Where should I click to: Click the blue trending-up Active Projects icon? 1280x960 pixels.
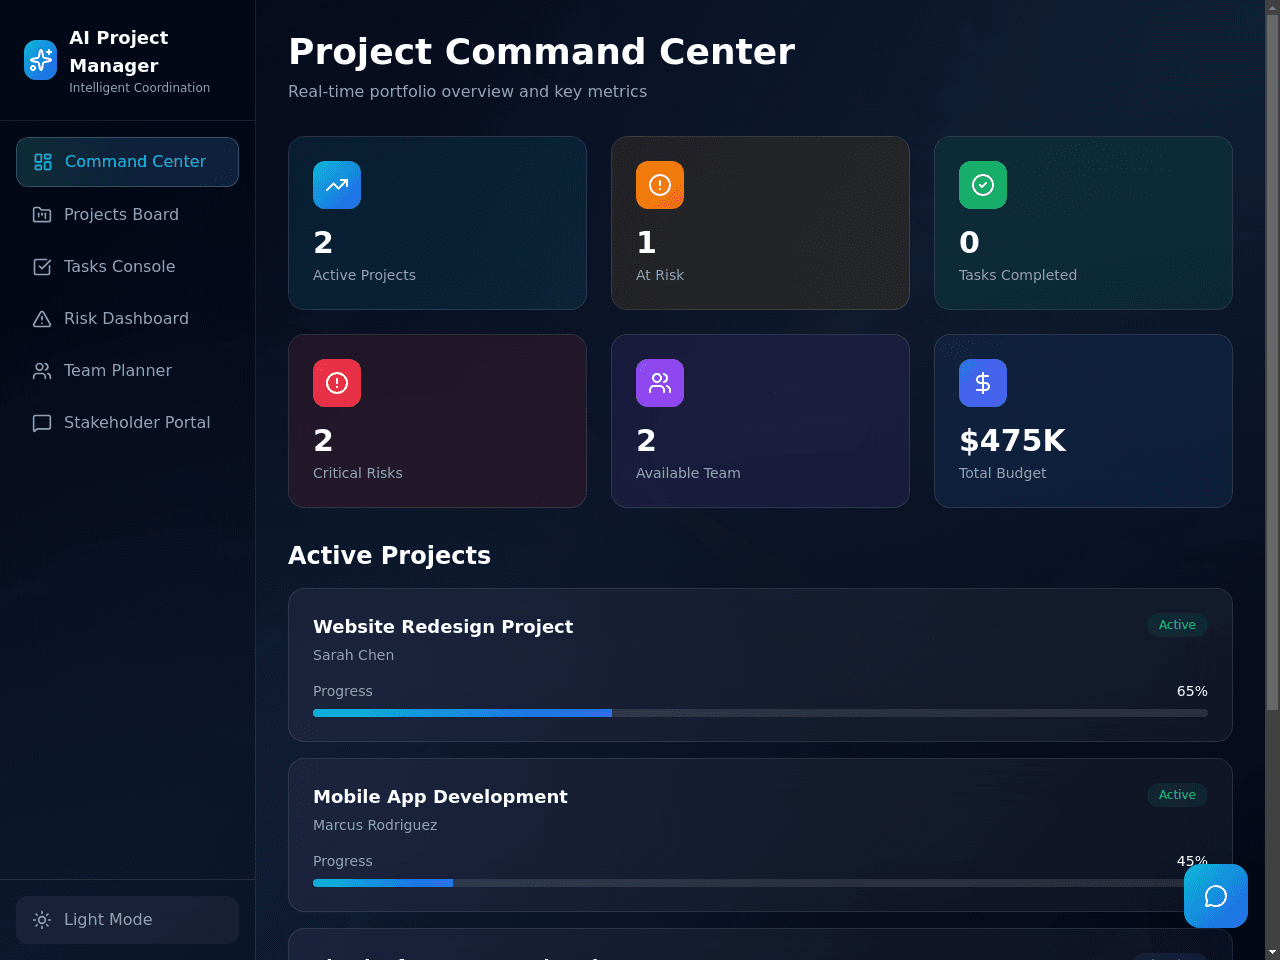point(337,185)
